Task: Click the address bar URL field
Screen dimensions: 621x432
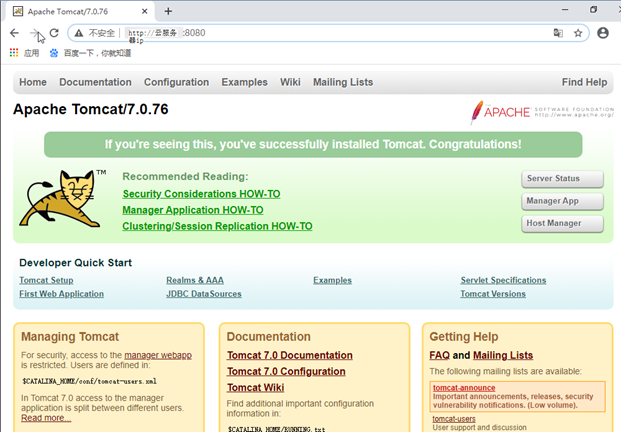Action: point(329,33)
